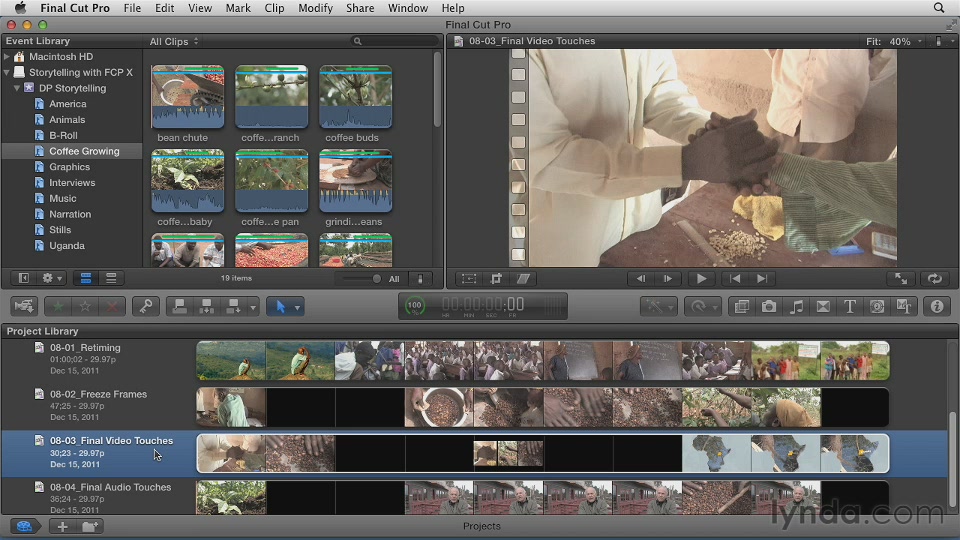The width and height of the screenshot is (960, 540).
Task: Open the Keyword Editor key icon
Action: (x=146, y=306)
